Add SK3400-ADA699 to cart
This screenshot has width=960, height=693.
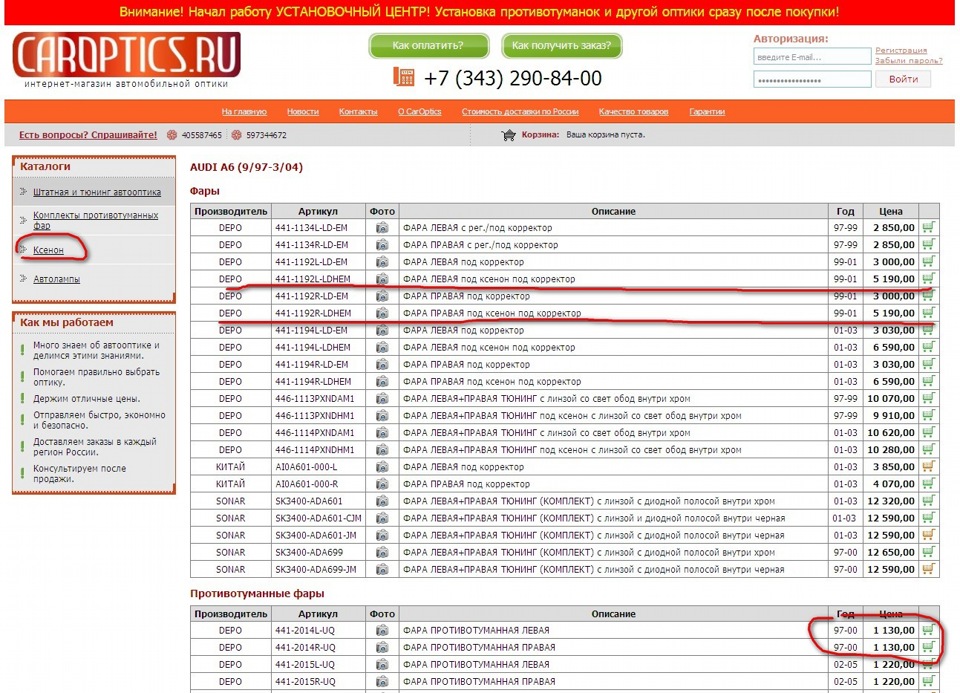[928, 552]
